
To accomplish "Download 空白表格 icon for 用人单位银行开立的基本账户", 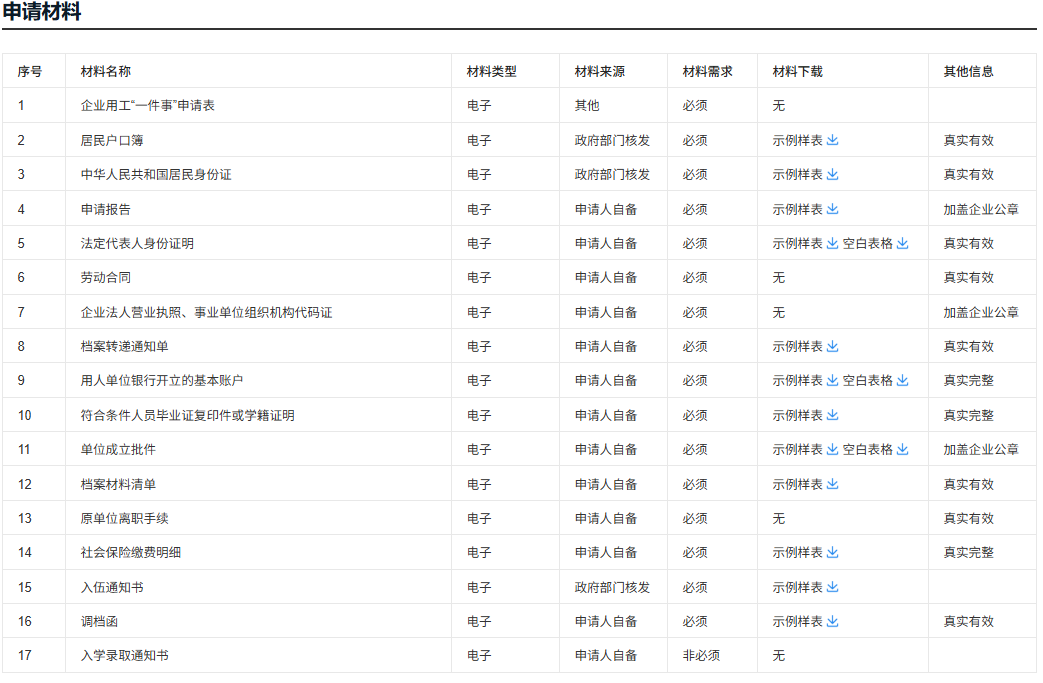I will [x=902, y=380].
